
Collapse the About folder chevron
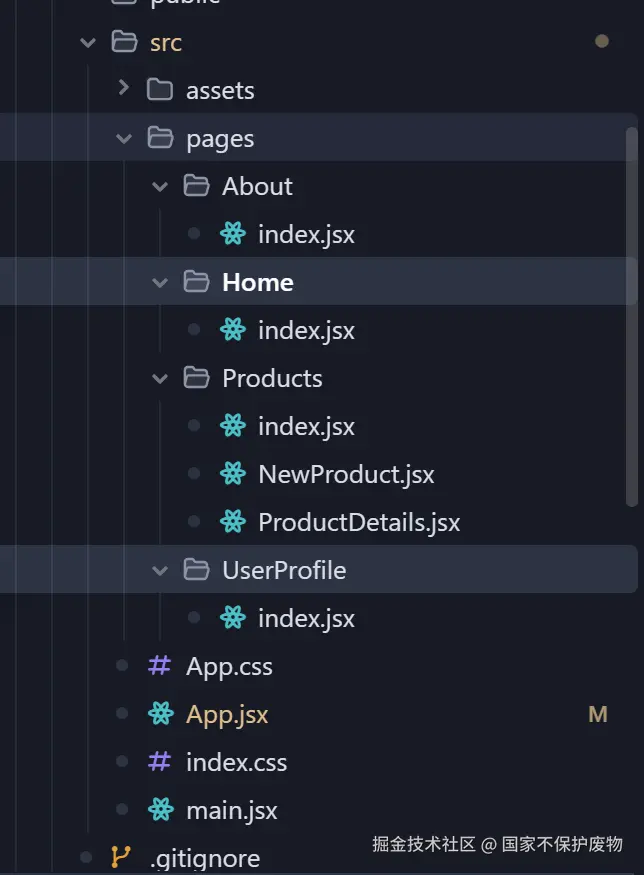click(x=160, y=186)
